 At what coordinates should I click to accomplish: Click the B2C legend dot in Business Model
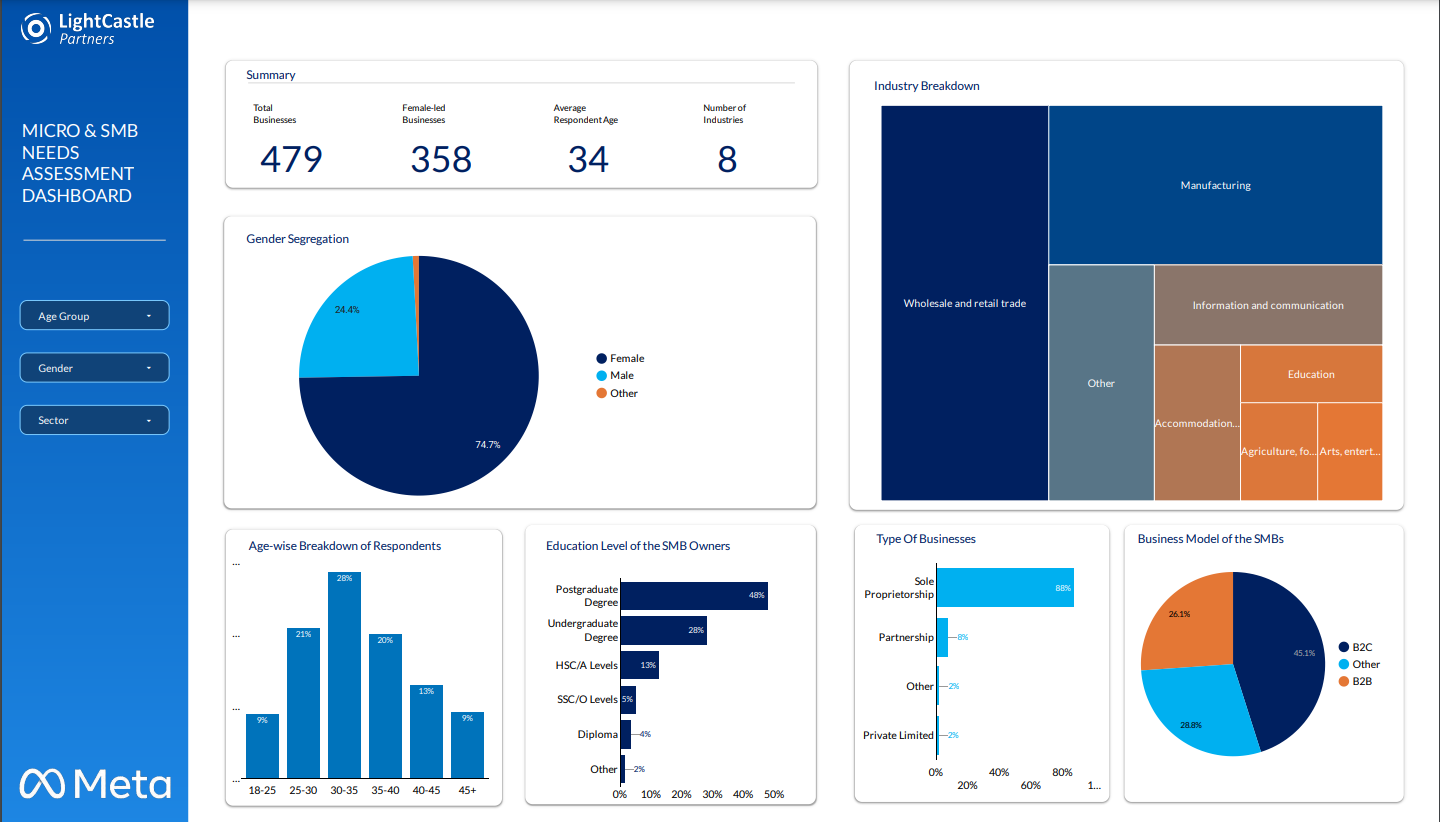[1344, 647]
